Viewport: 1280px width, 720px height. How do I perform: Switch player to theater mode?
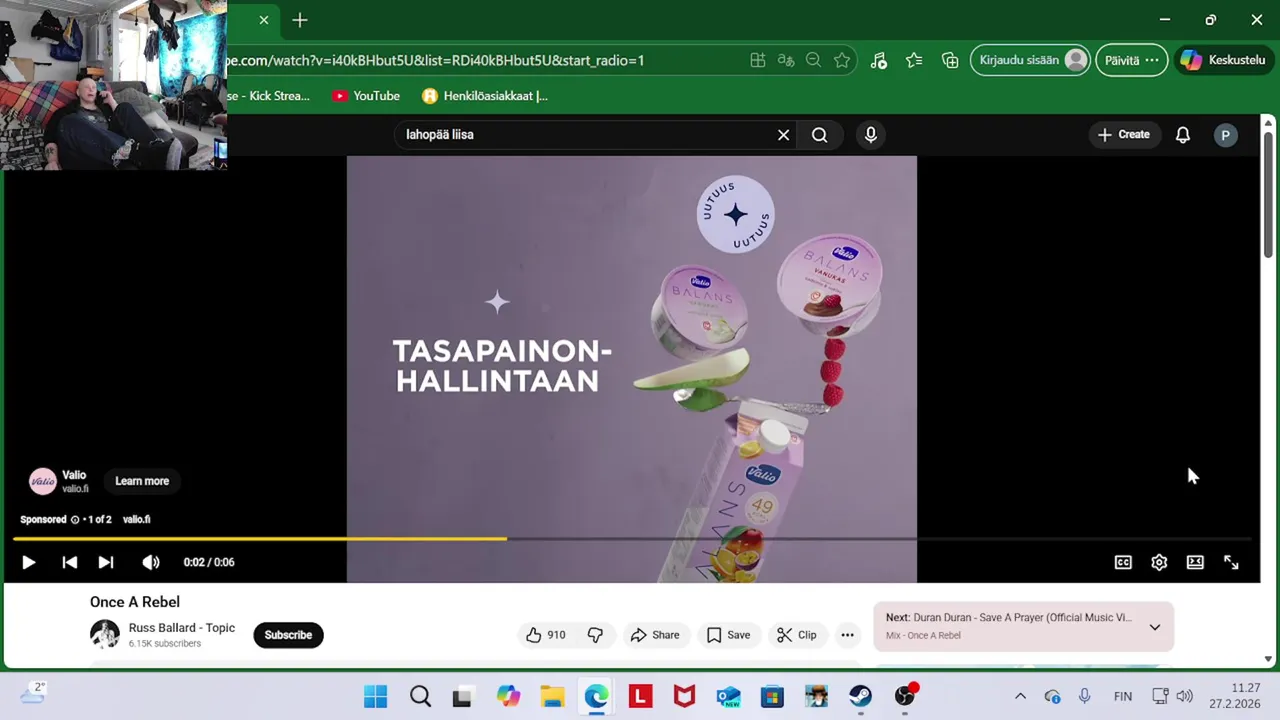(1195, 562)
